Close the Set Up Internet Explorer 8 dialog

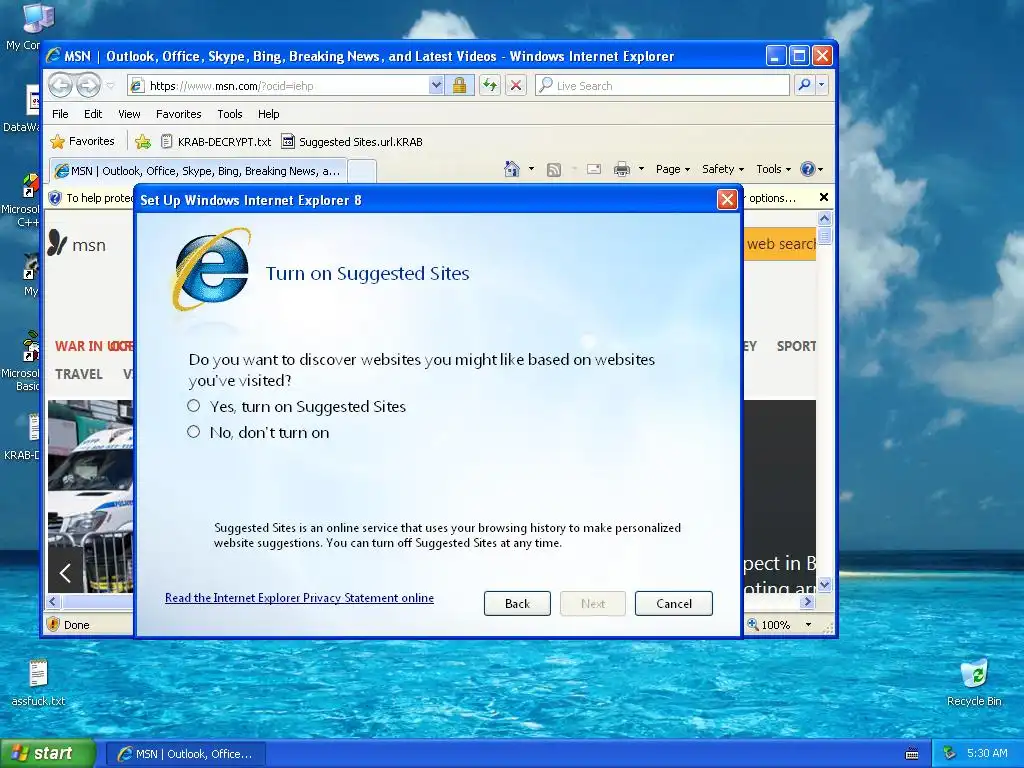tap(727, 199)
